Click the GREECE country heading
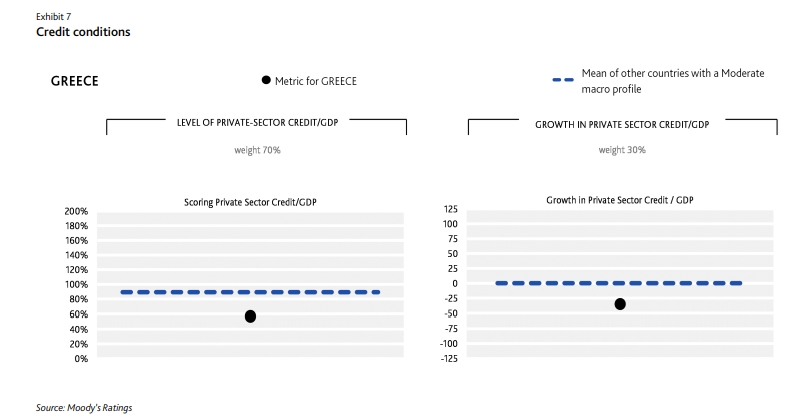806x420 pixels. [x=75, y=81]
